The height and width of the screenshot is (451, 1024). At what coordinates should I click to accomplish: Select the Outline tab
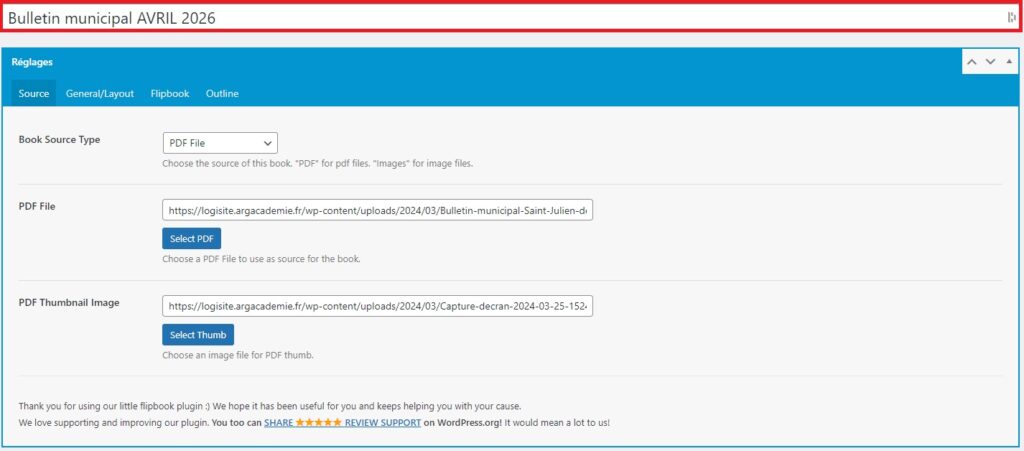[x=222, y=94]
